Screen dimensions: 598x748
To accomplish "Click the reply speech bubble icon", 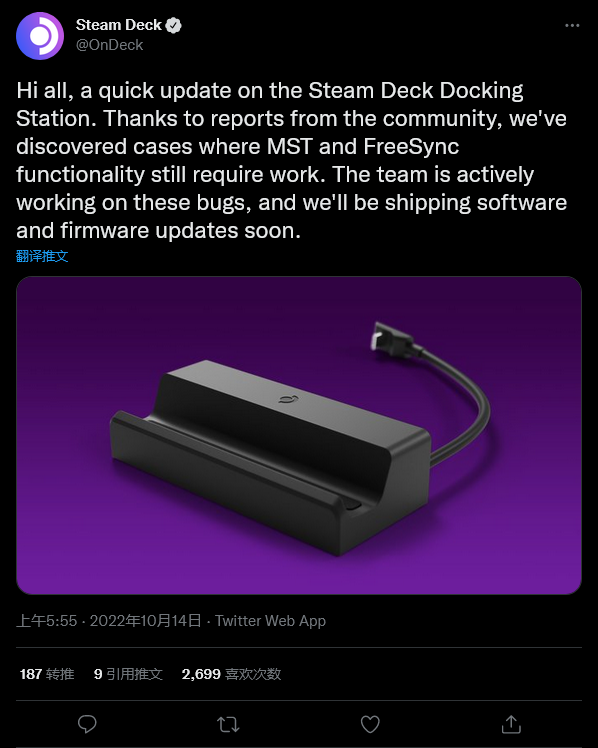I will 87,724.
